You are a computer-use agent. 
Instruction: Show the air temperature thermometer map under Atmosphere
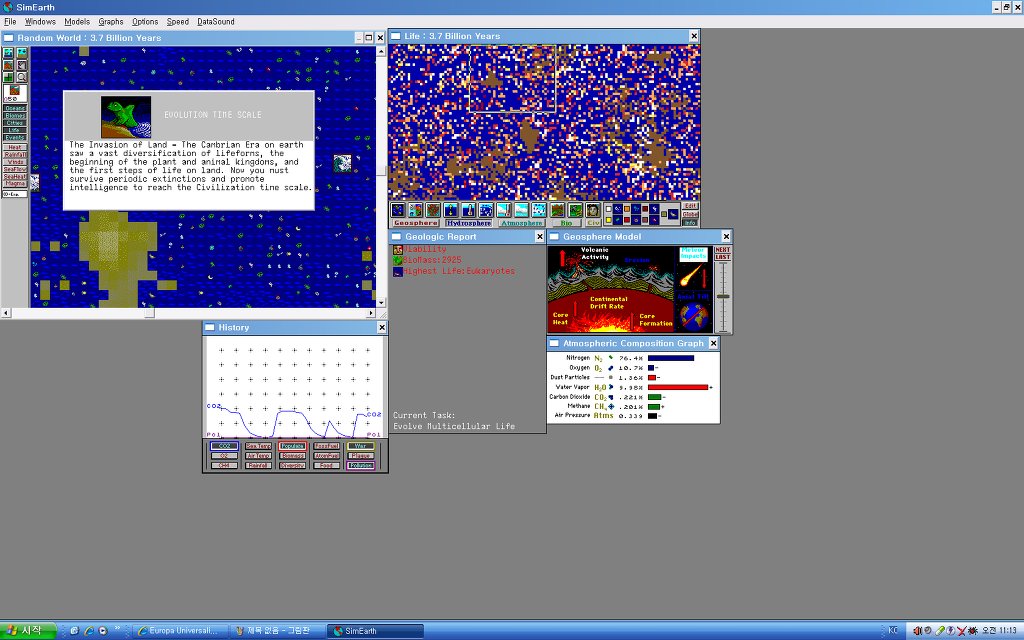click(x=504, y=210)
